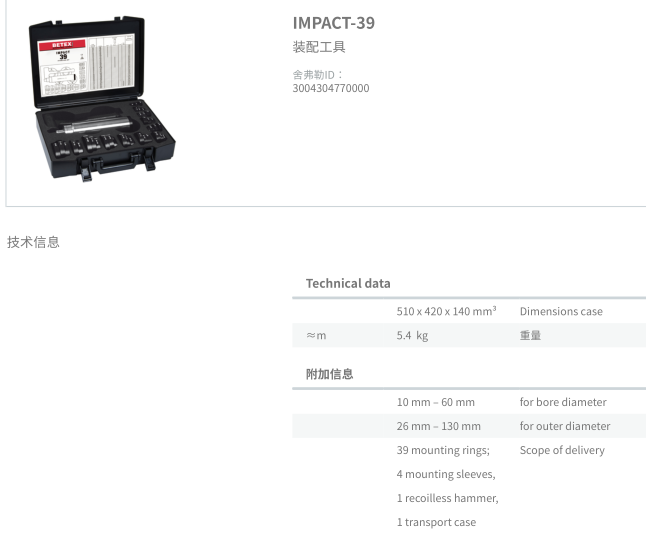Click the 重量 label cell
The width and height of the screenshot is (646, 536).
(x=530, y=335)
